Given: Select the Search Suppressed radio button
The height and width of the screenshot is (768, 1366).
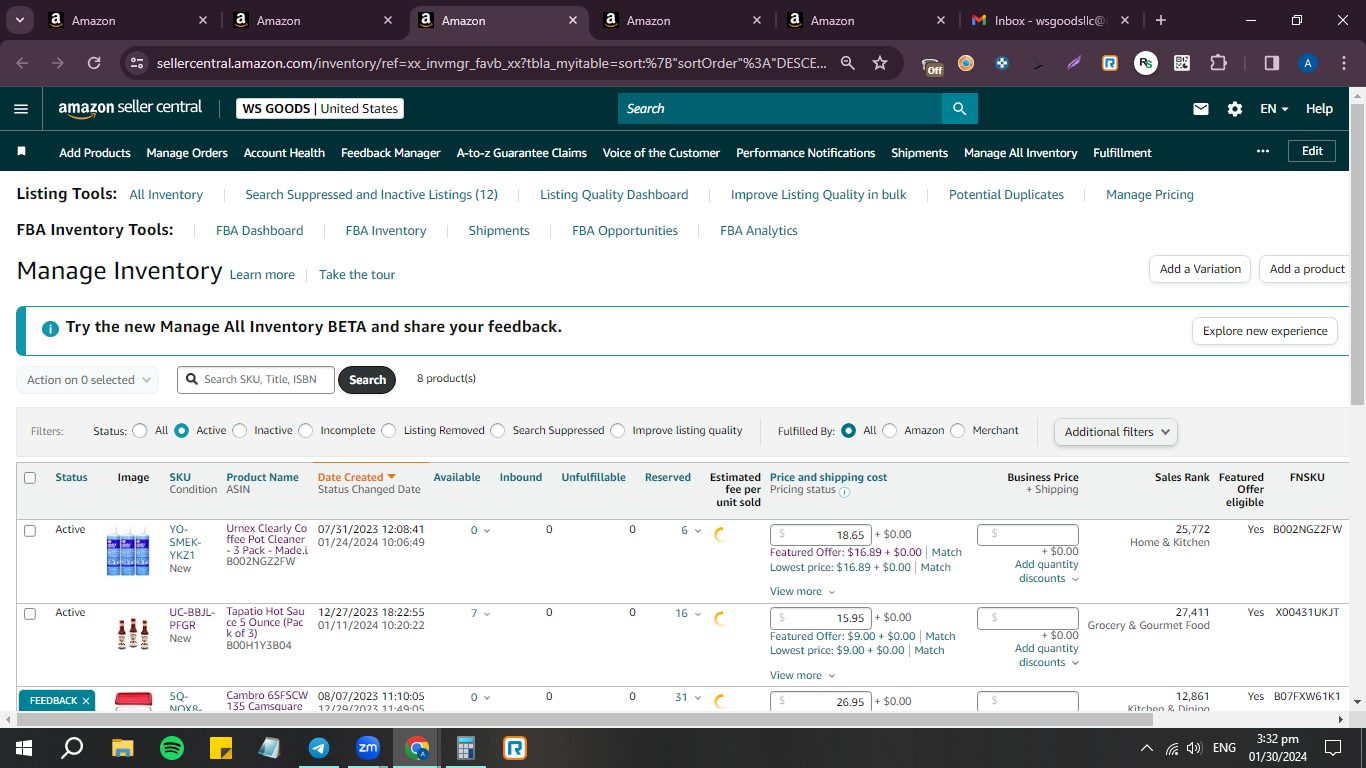Looking at the screenshot, I should (498, 431).
